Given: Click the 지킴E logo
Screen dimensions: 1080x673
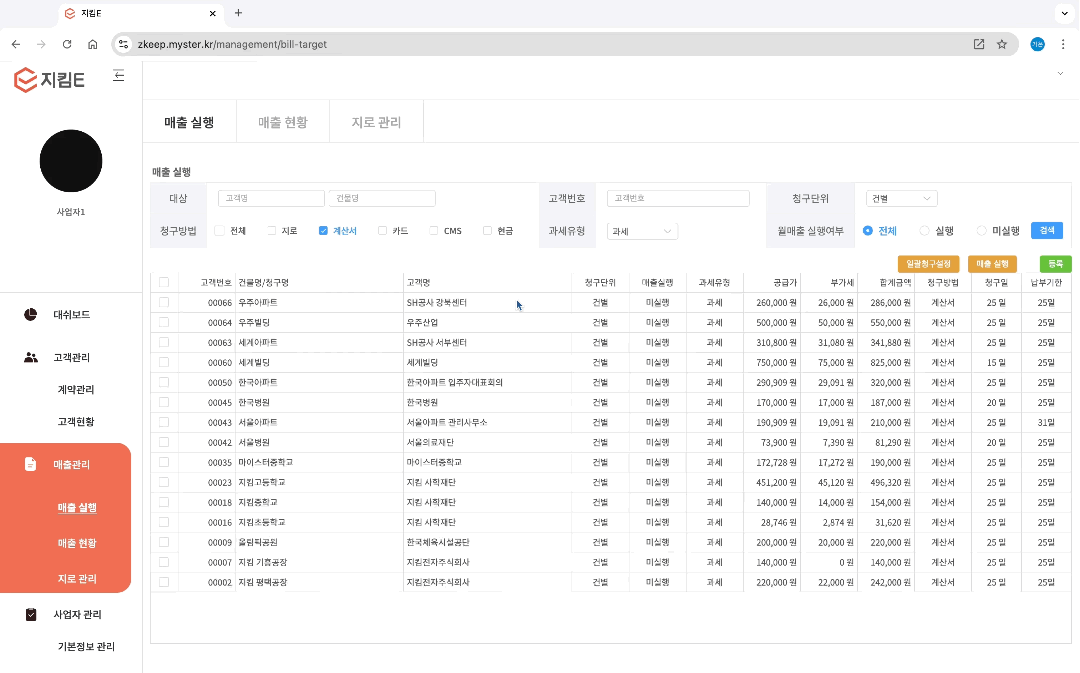Looking at the screenshot, I should coord(50,81).
